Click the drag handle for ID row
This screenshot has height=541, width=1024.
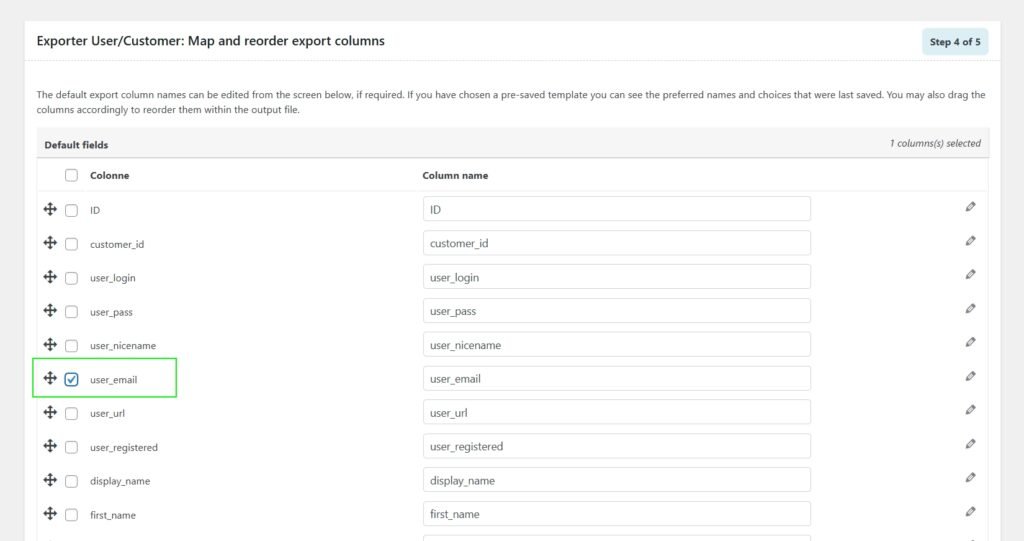click(x=50, y=209)
